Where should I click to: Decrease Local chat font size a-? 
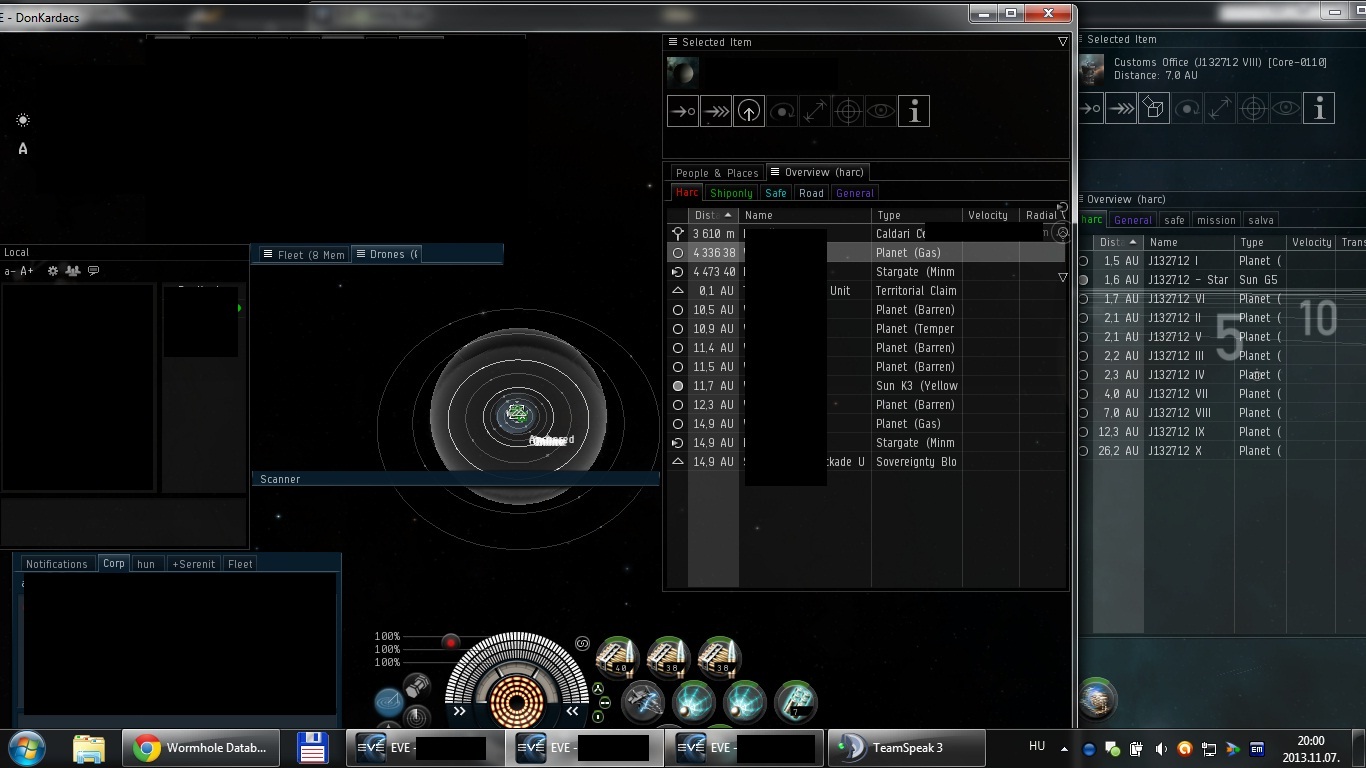point(9,271)
